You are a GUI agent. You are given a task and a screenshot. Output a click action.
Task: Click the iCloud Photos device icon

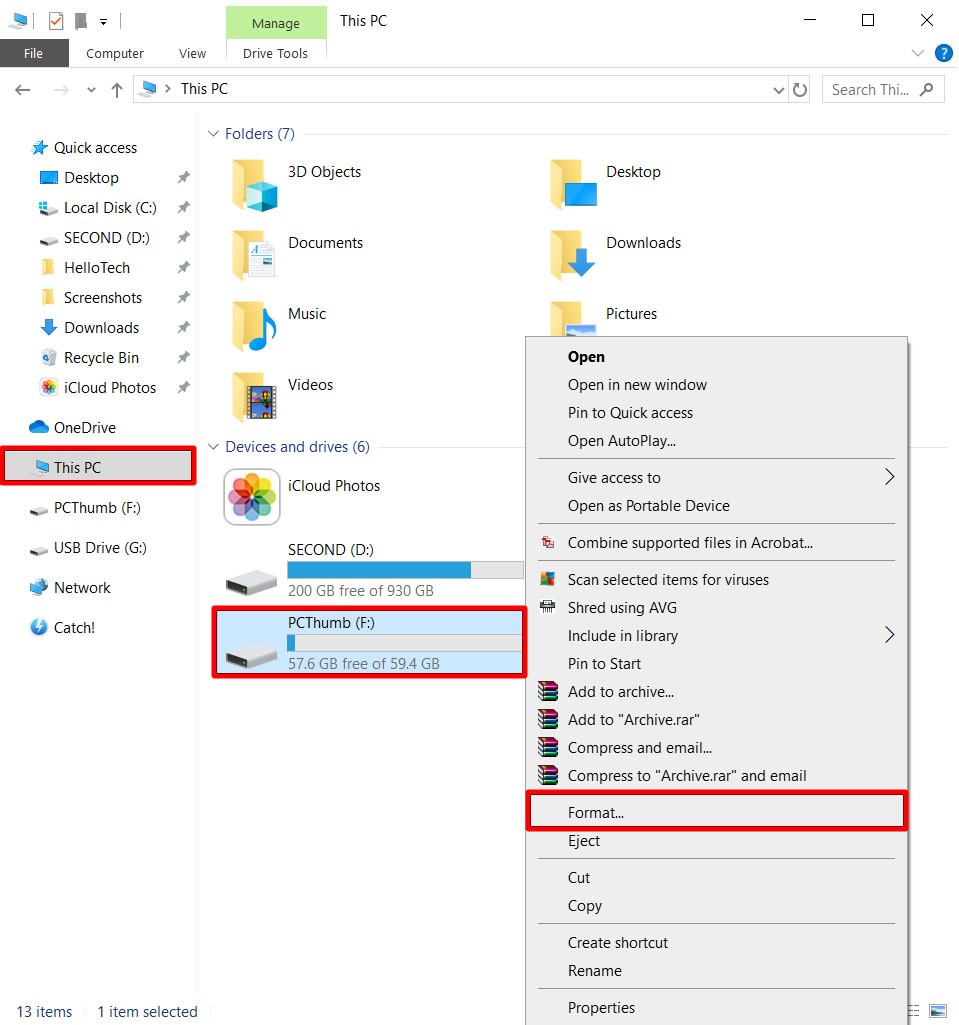click(252, 497)
